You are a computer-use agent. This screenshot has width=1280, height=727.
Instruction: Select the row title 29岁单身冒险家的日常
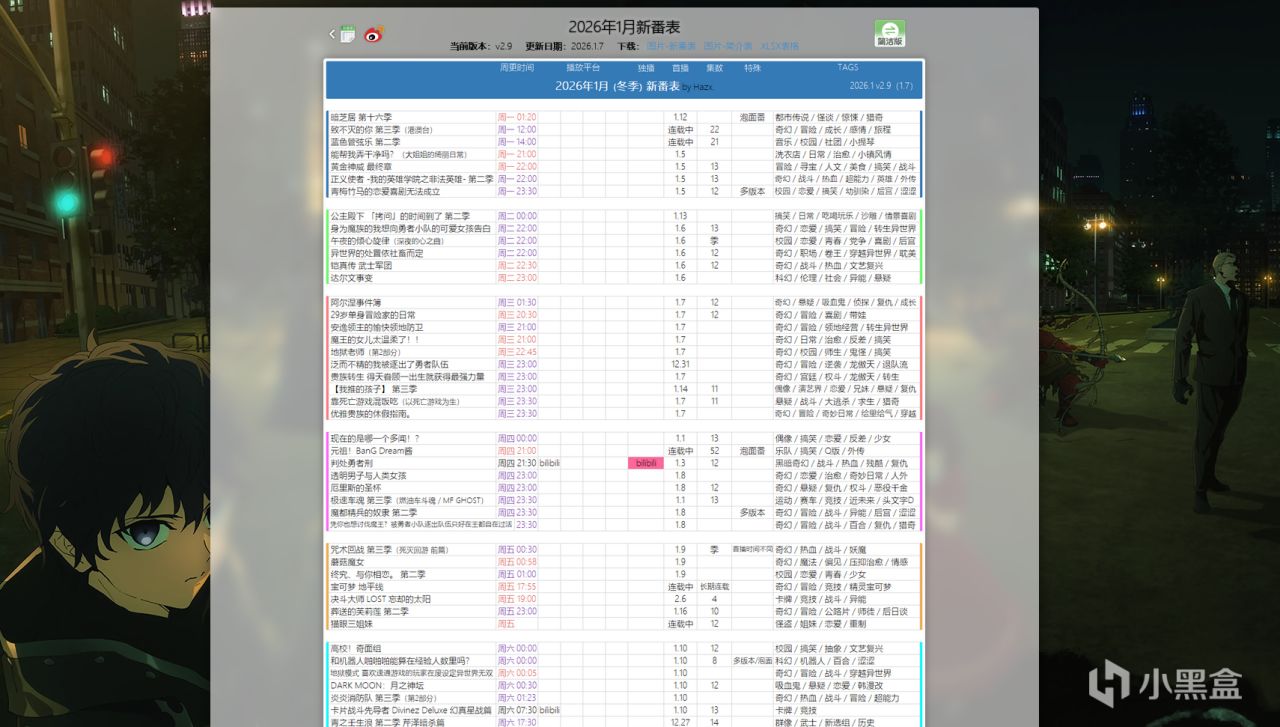(x=372, y=315)
